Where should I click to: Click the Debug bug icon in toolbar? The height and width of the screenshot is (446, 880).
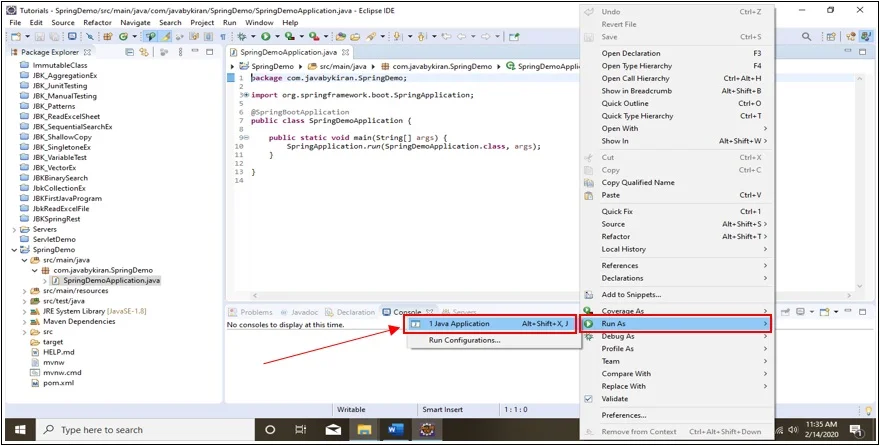pos(242,36)
